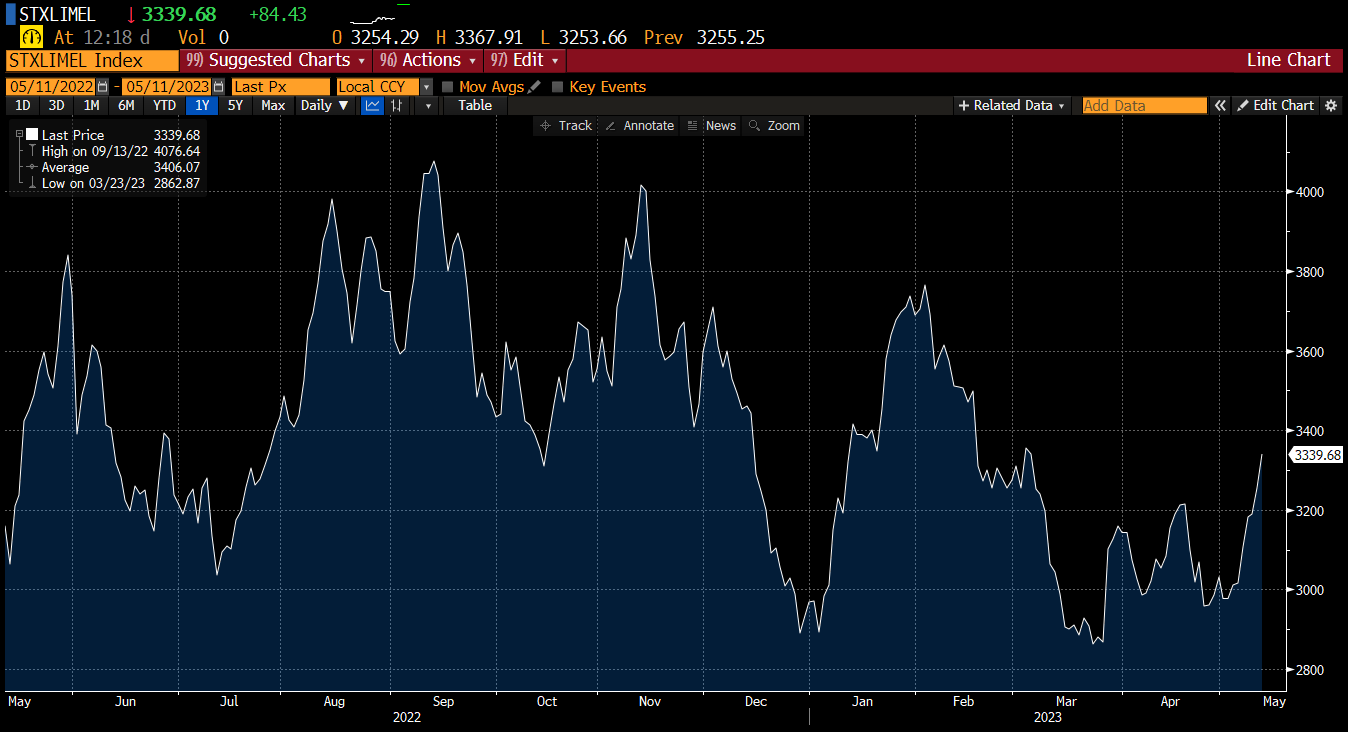
Task: Click the Edit Chart button
Action: [x=1275, y=105]
